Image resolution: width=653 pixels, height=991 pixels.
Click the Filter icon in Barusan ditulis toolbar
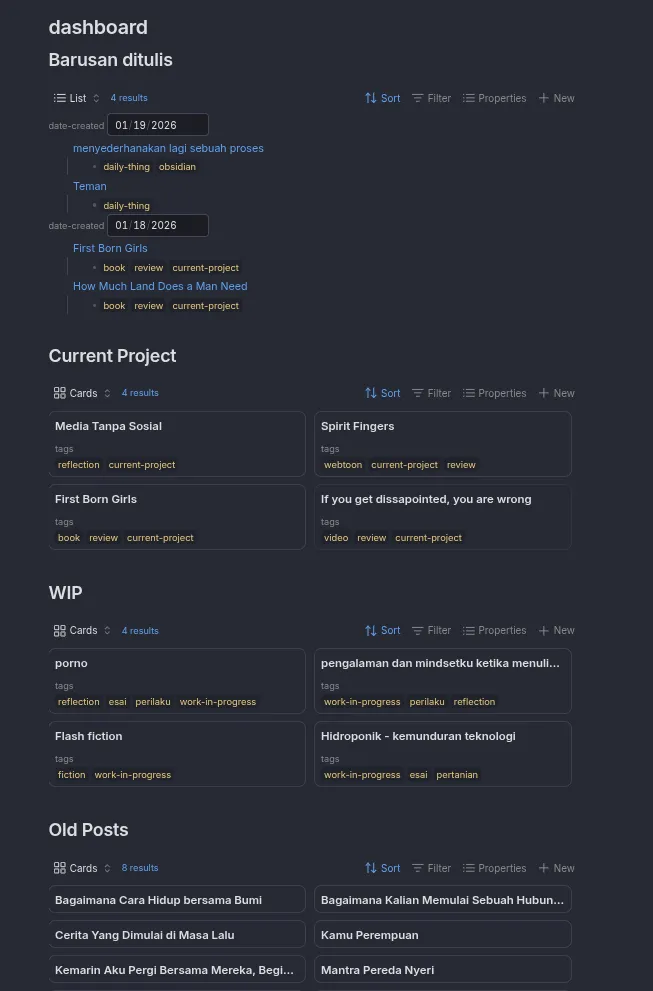420,98
